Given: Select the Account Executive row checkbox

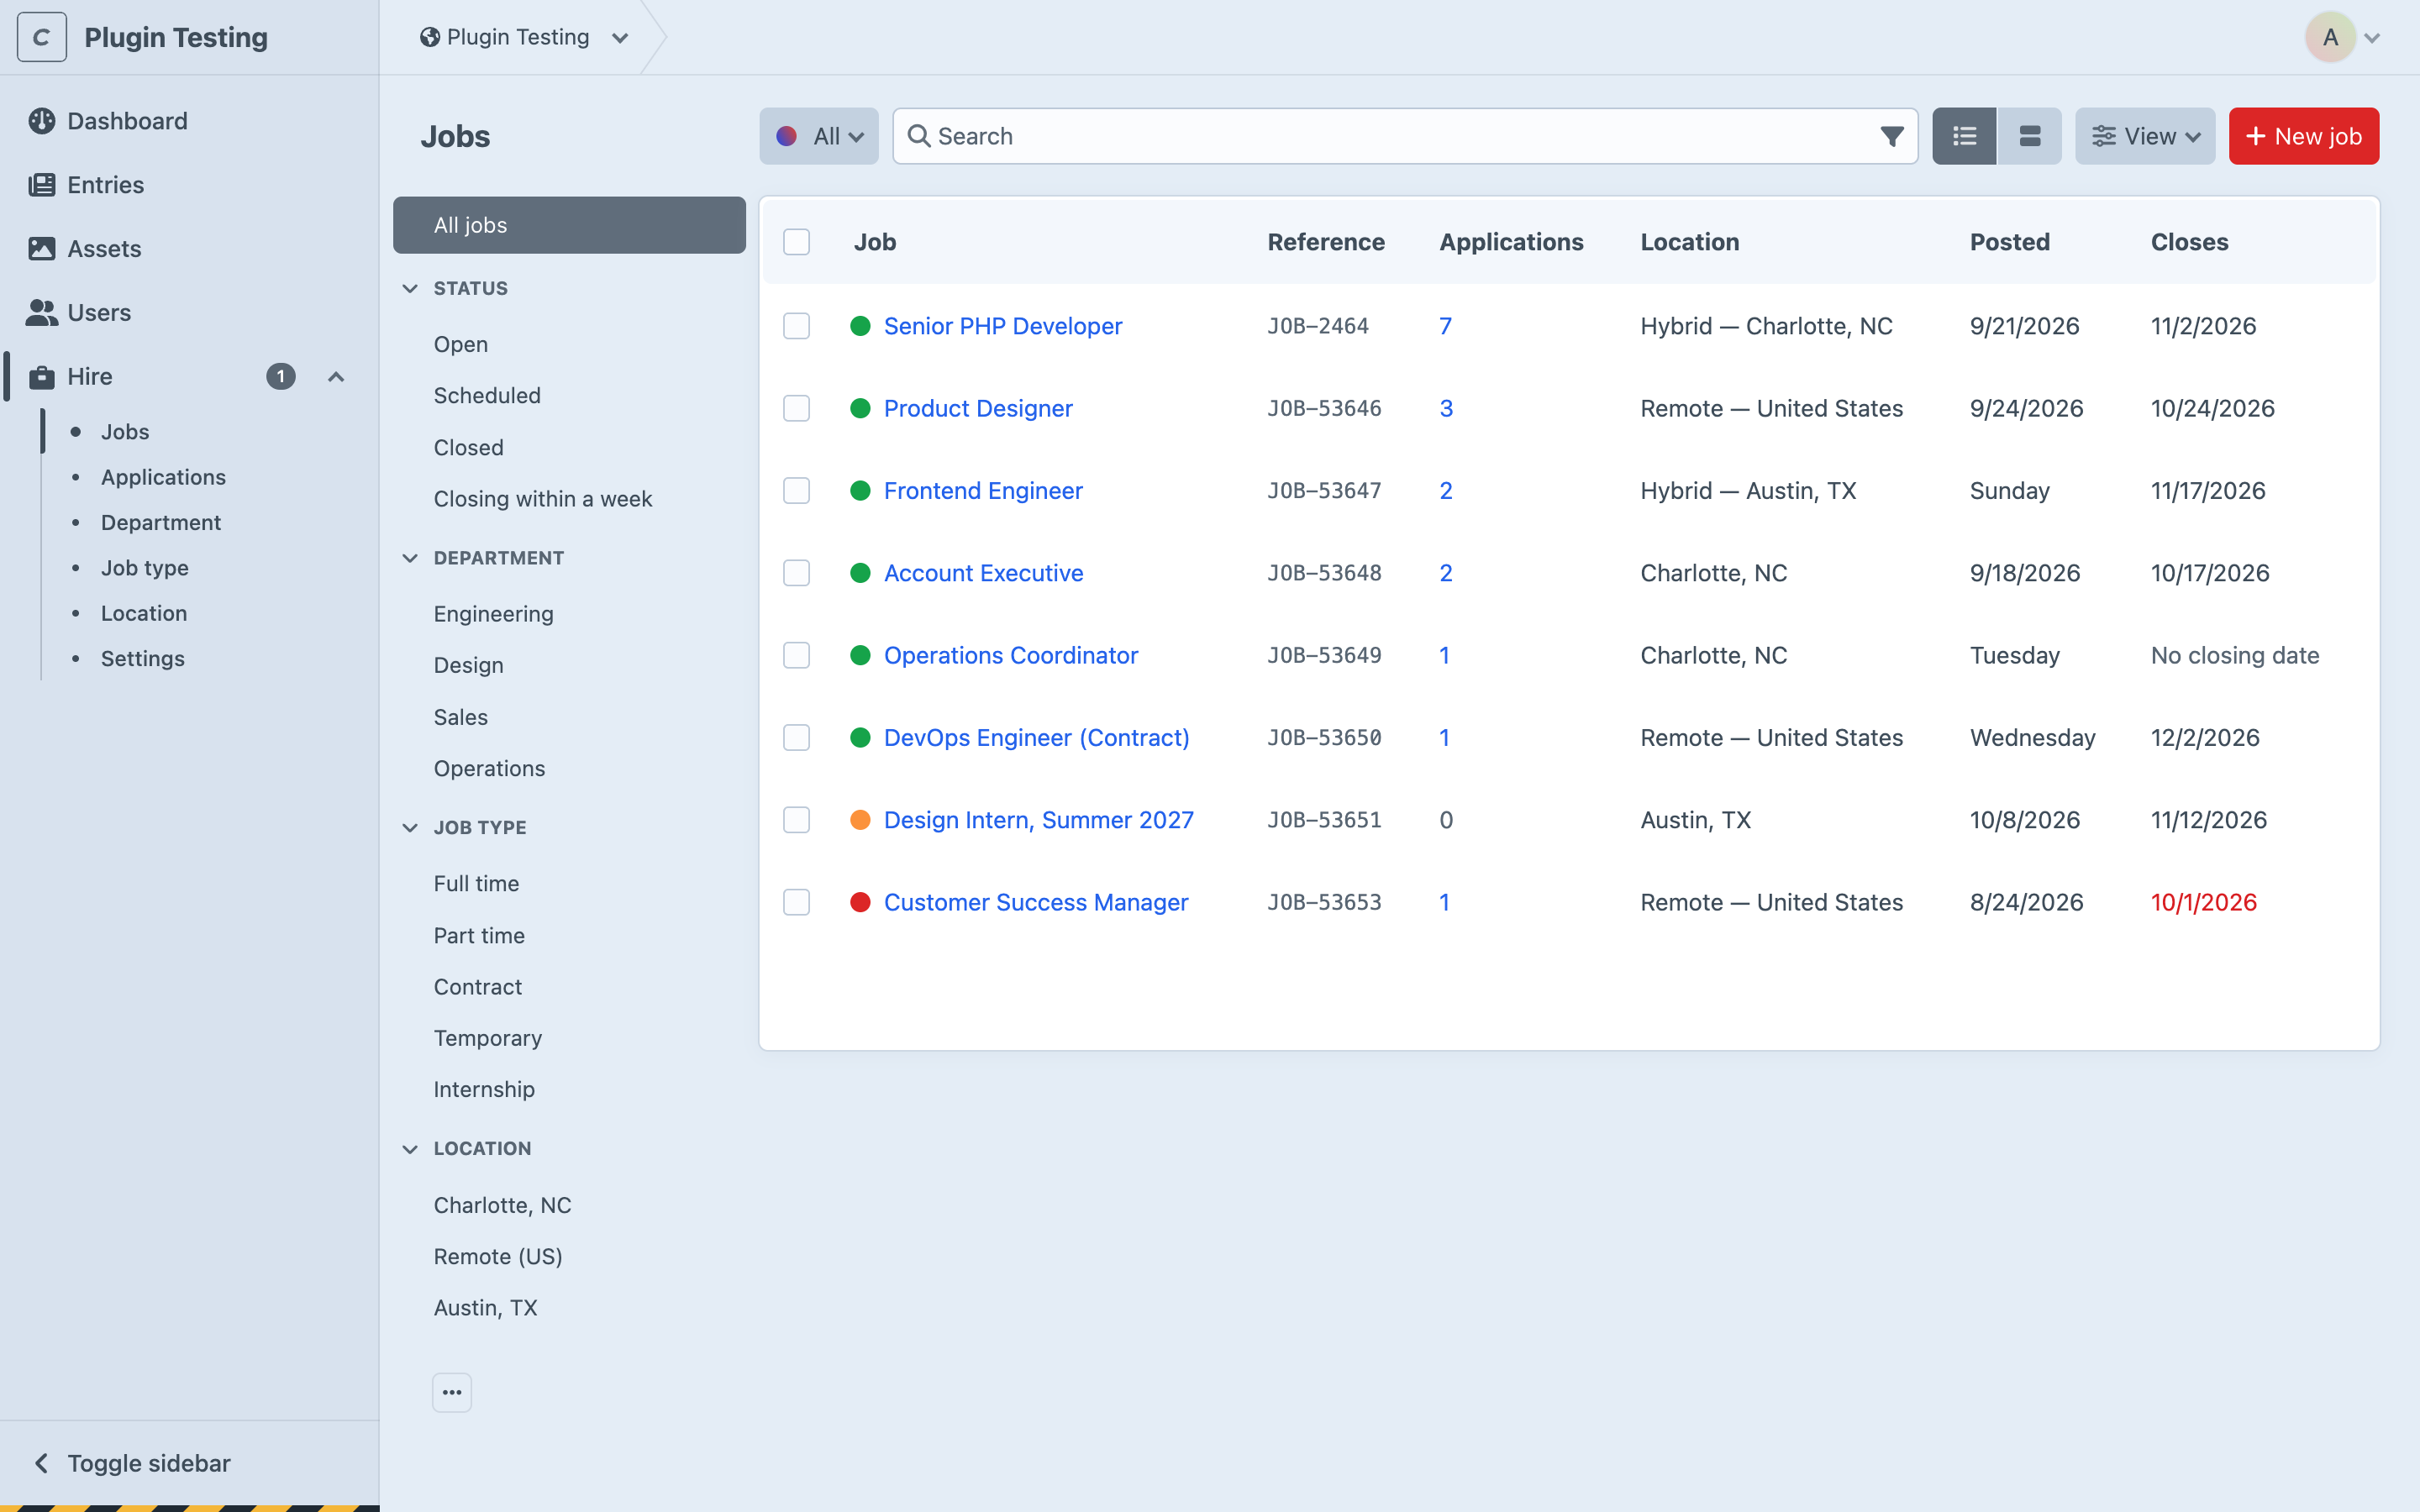Looking at the screenshot, I should coord(796,573).
